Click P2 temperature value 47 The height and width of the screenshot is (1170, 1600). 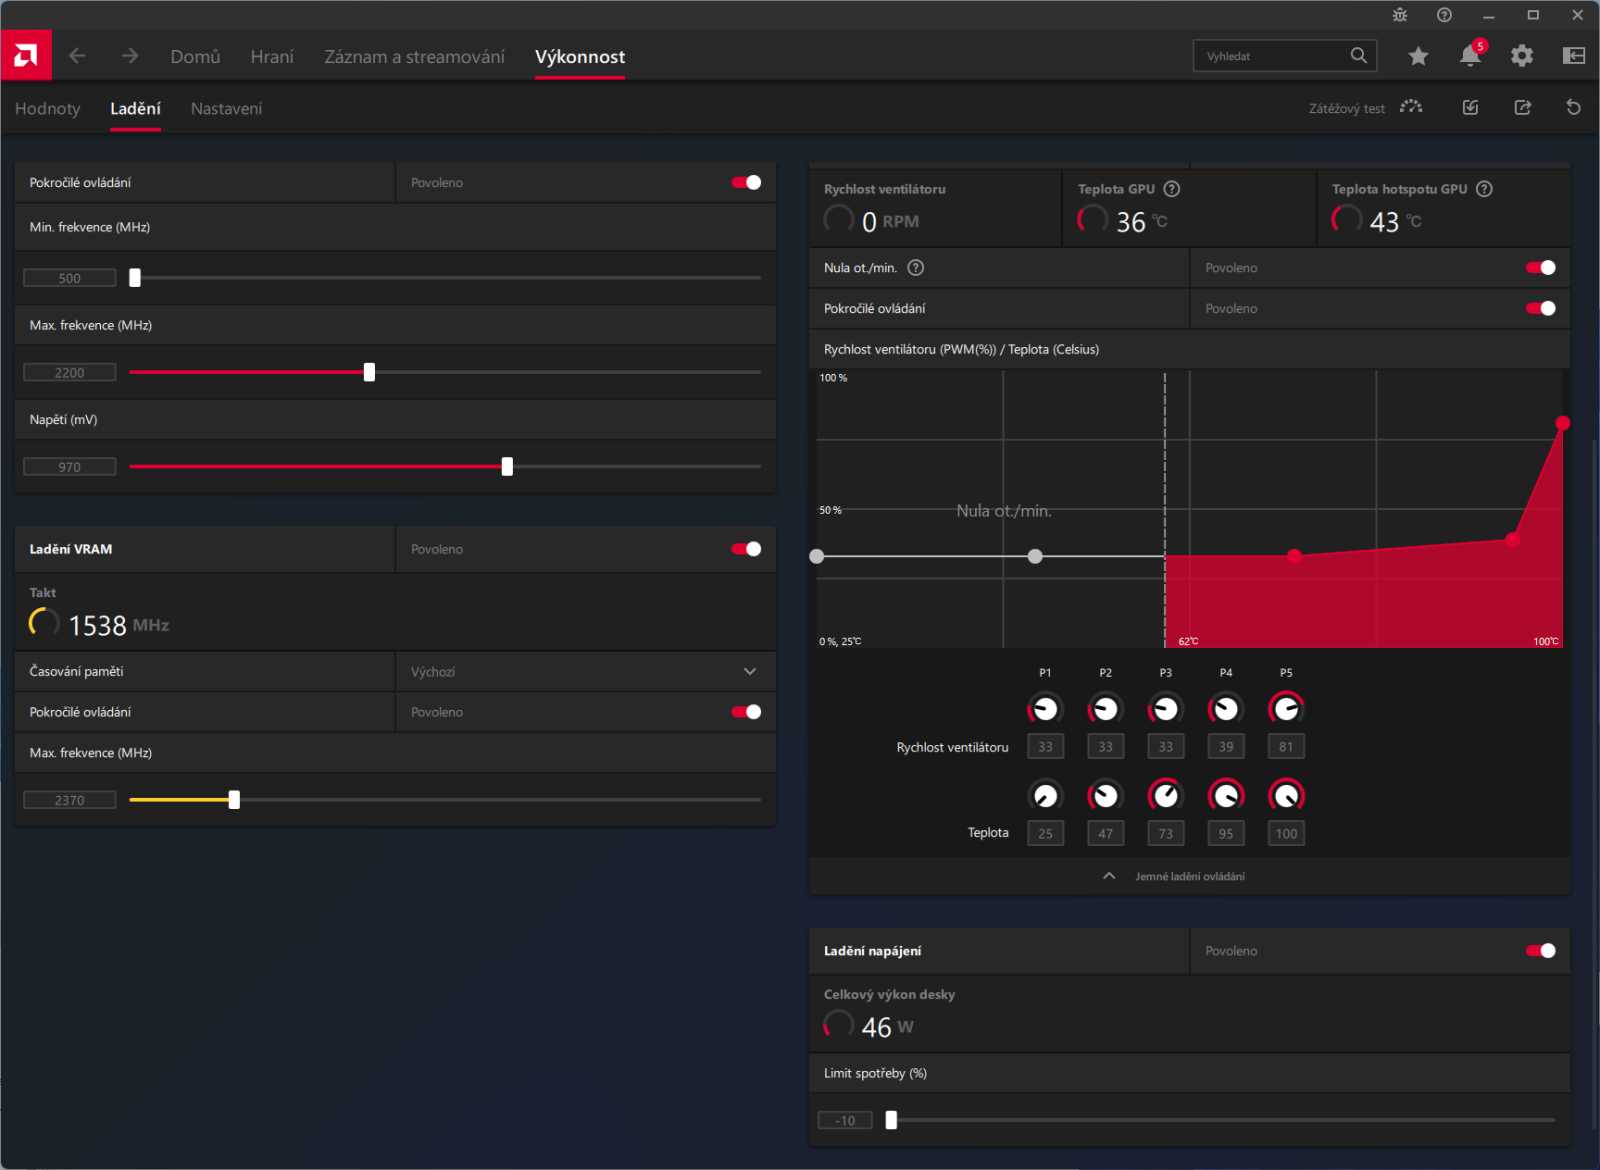(1105, 833)
